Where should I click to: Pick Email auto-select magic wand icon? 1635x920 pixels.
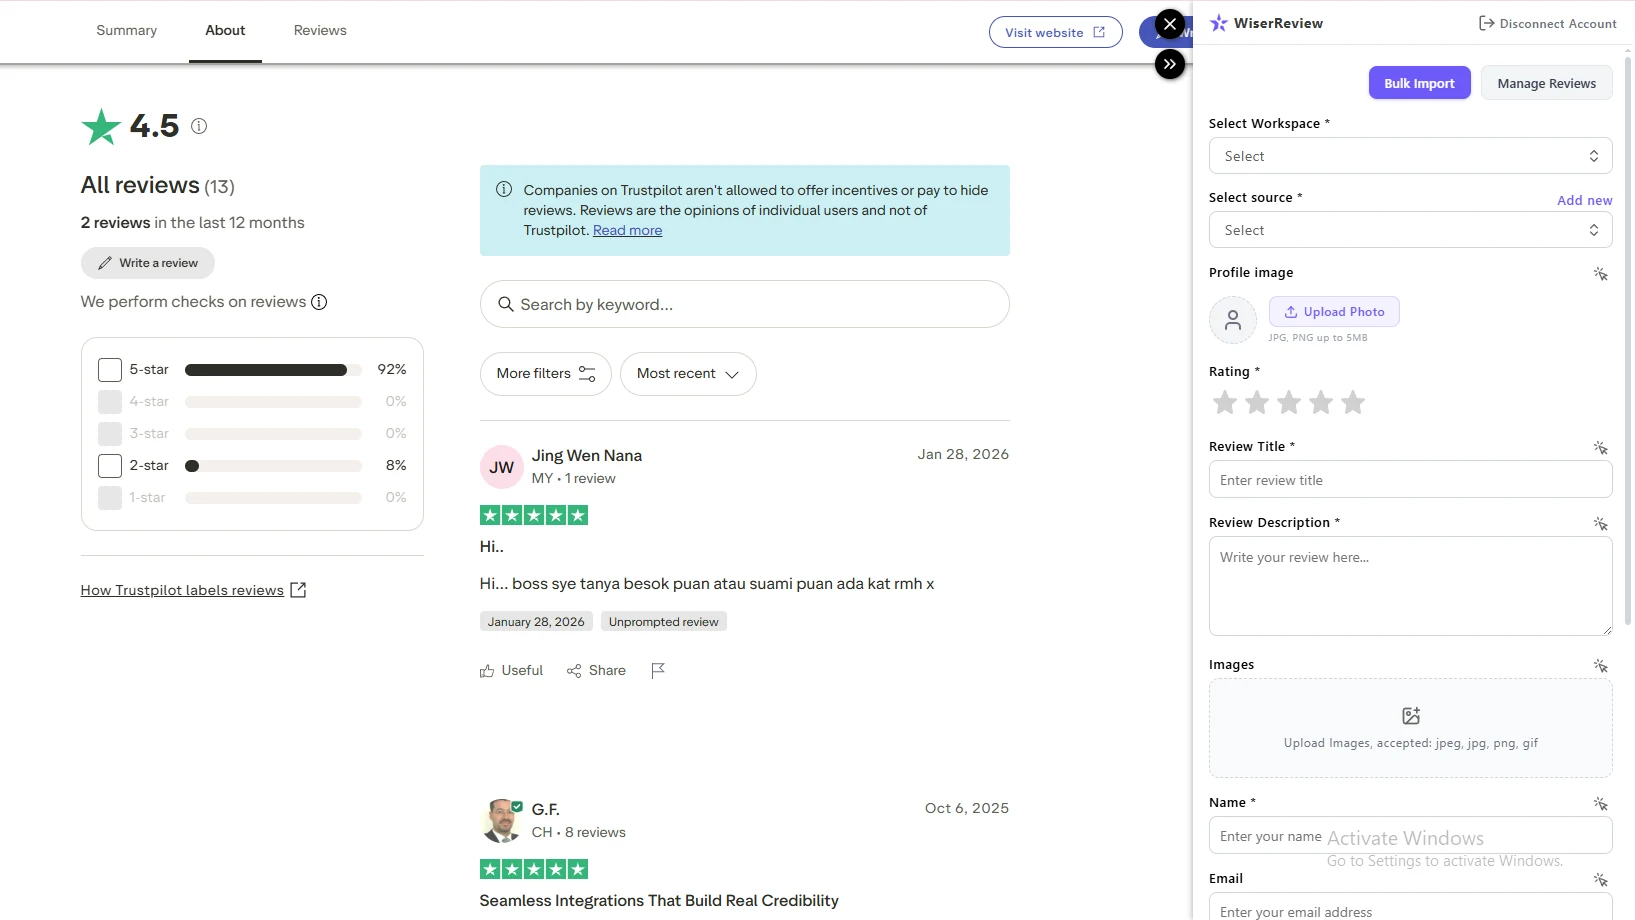pyautogui.click(x=1600, y=879)
